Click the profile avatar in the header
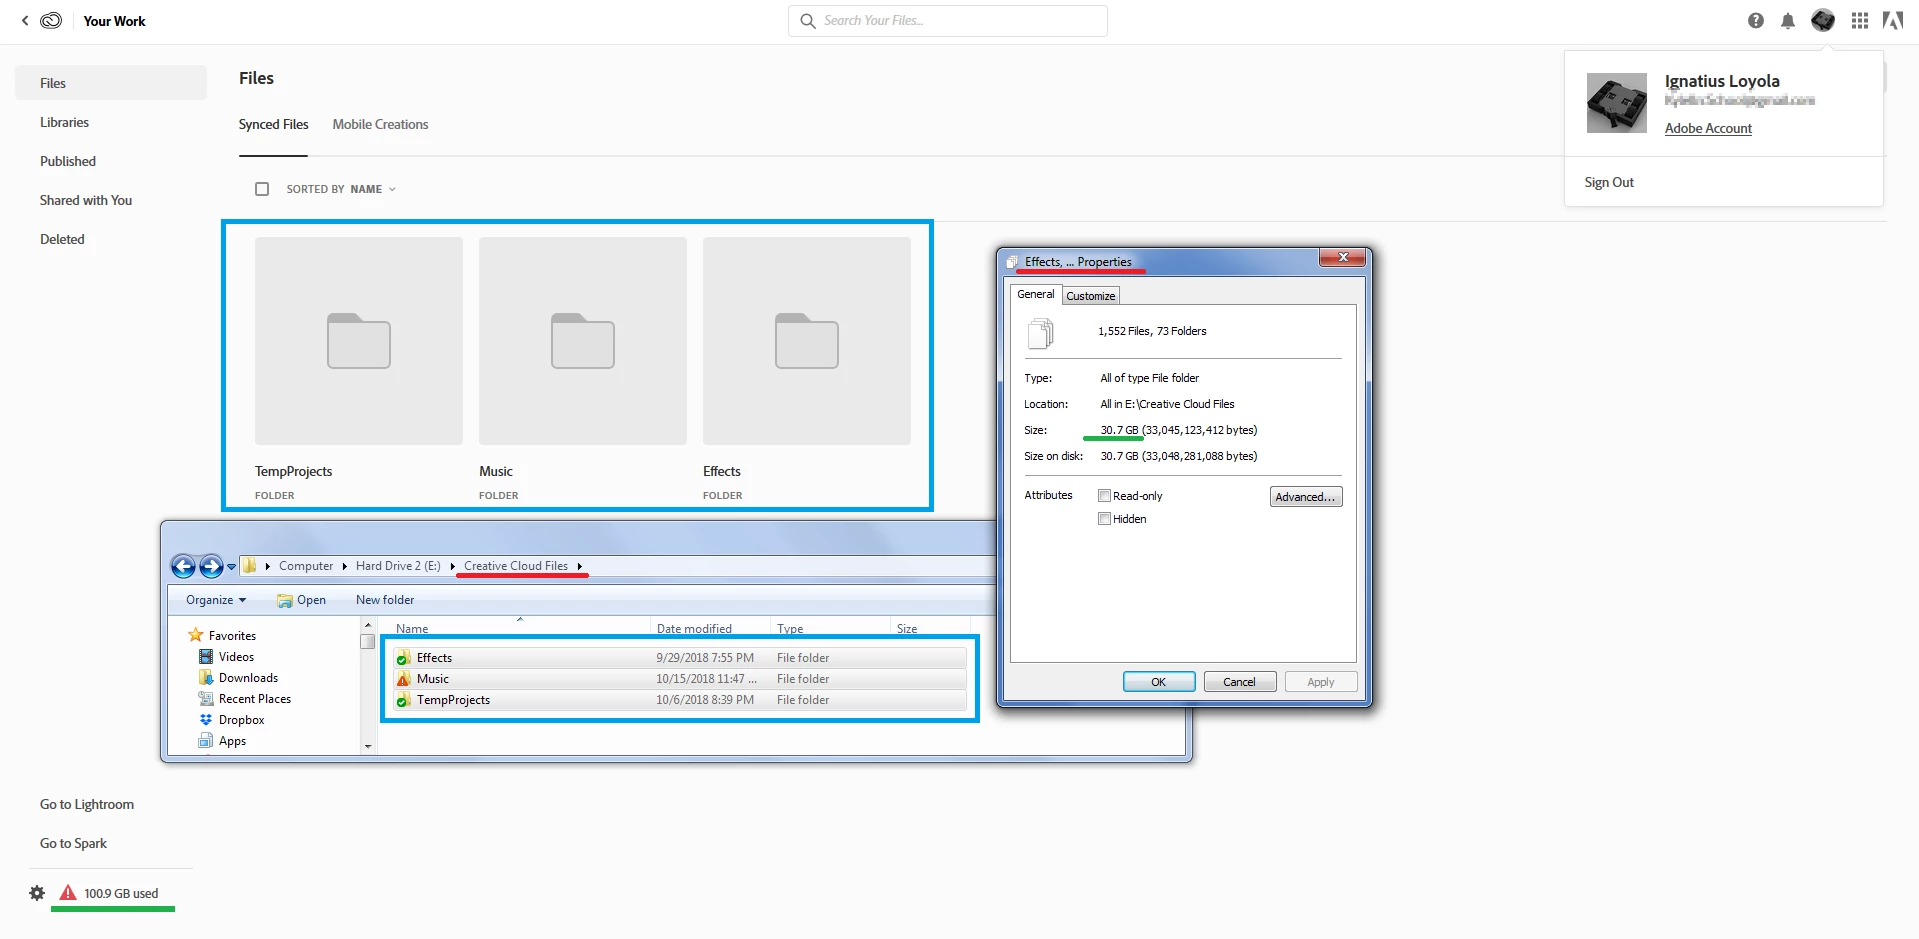 (x=1823, y=20)
